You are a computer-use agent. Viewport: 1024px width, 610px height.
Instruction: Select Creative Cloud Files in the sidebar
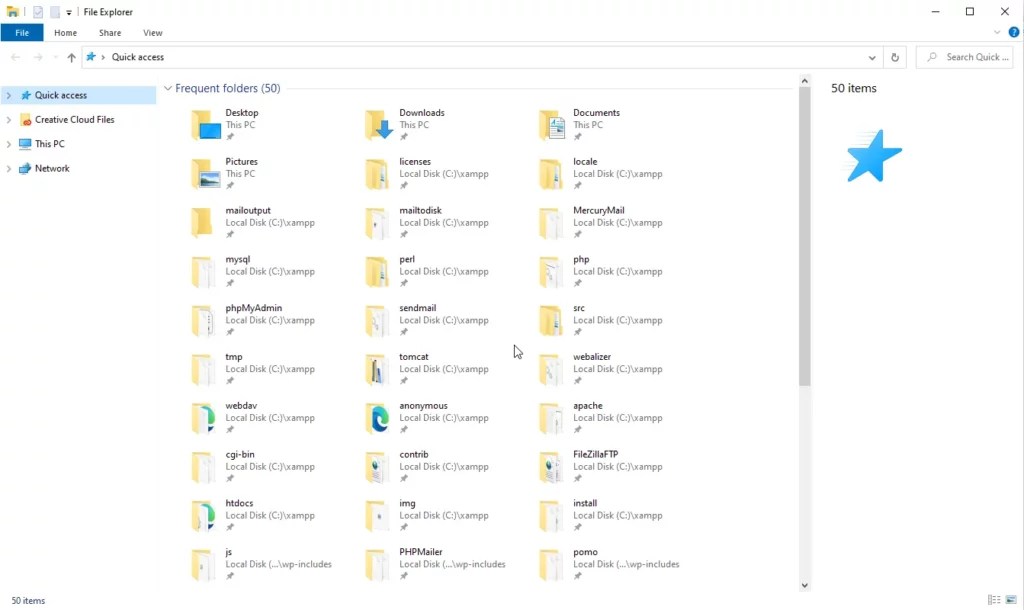coord(72,119)
